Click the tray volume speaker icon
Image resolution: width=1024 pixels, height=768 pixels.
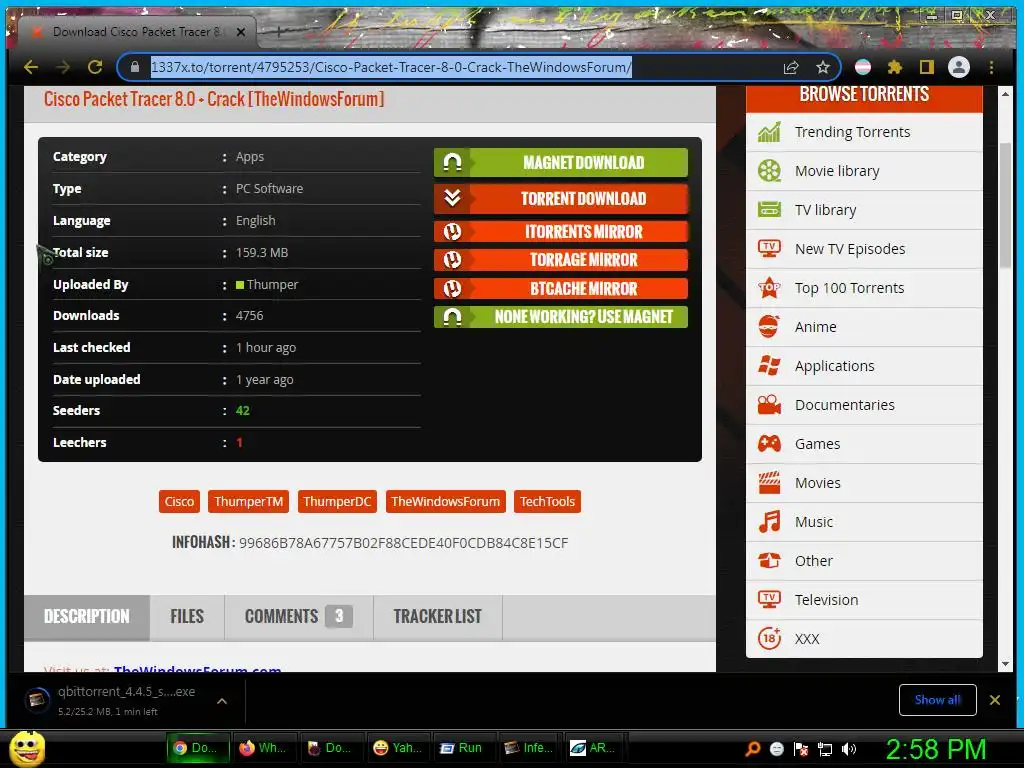(x=849, y=749)
